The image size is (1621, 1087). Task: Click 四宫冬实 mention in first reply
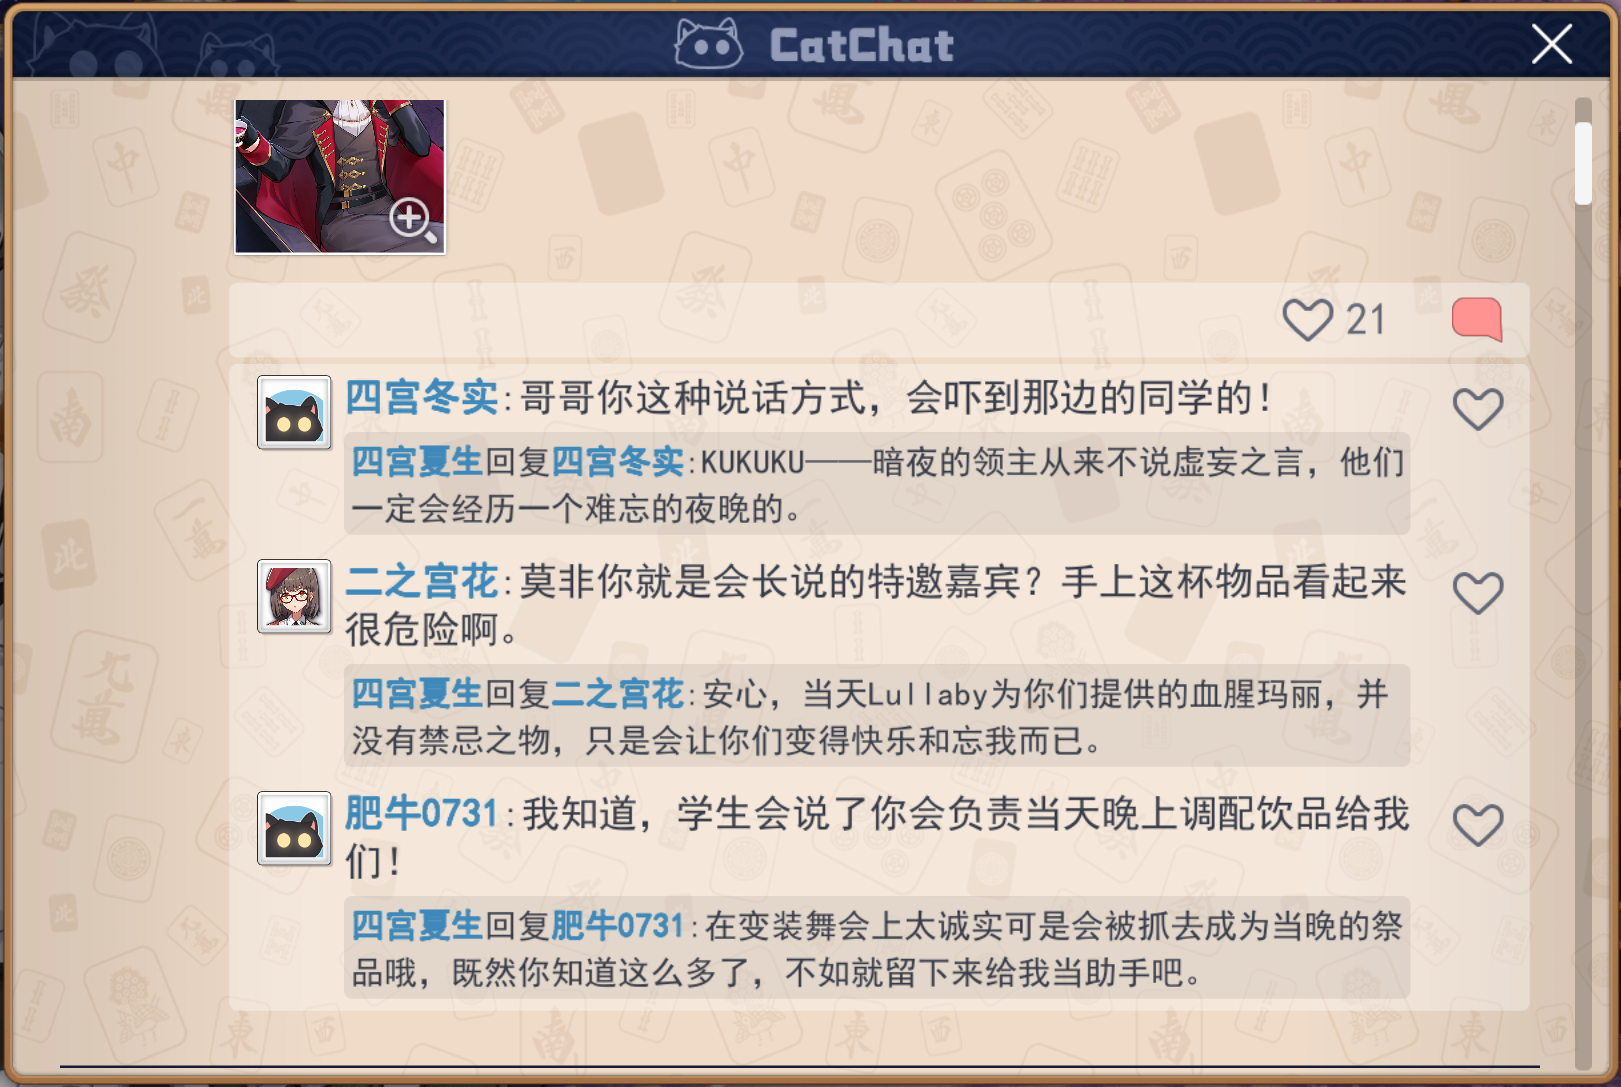618,462
